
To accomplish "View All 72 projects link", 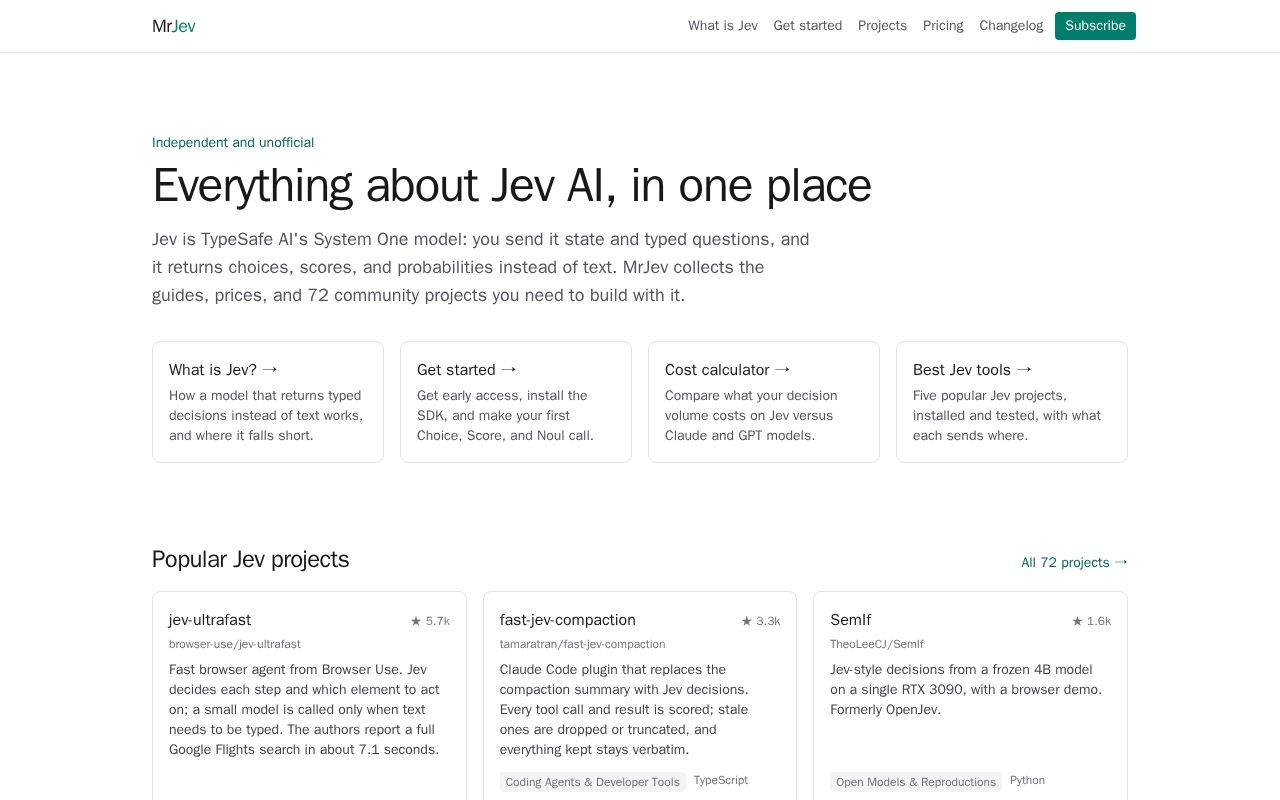I will coord(1074,562).
